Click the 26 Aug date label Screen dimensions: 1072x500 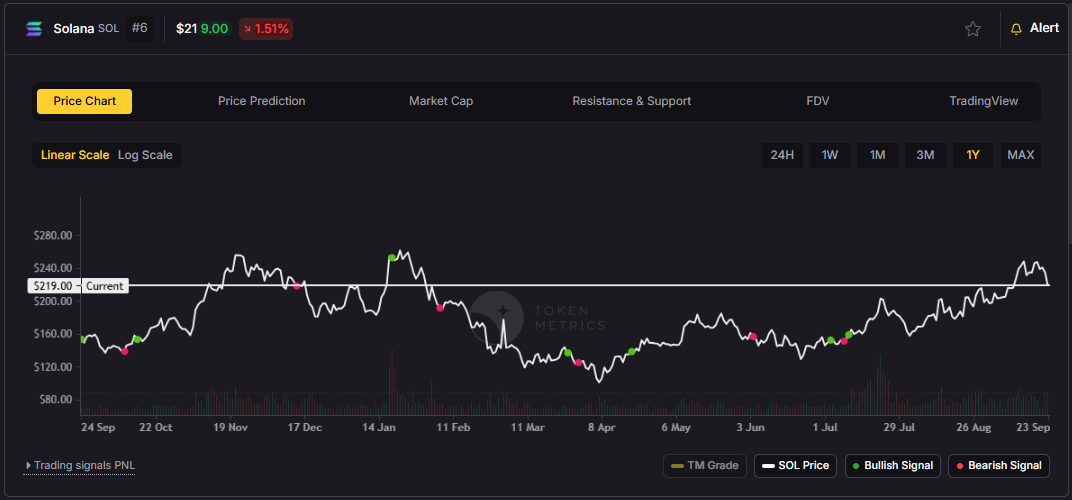[x=974, y=427]
